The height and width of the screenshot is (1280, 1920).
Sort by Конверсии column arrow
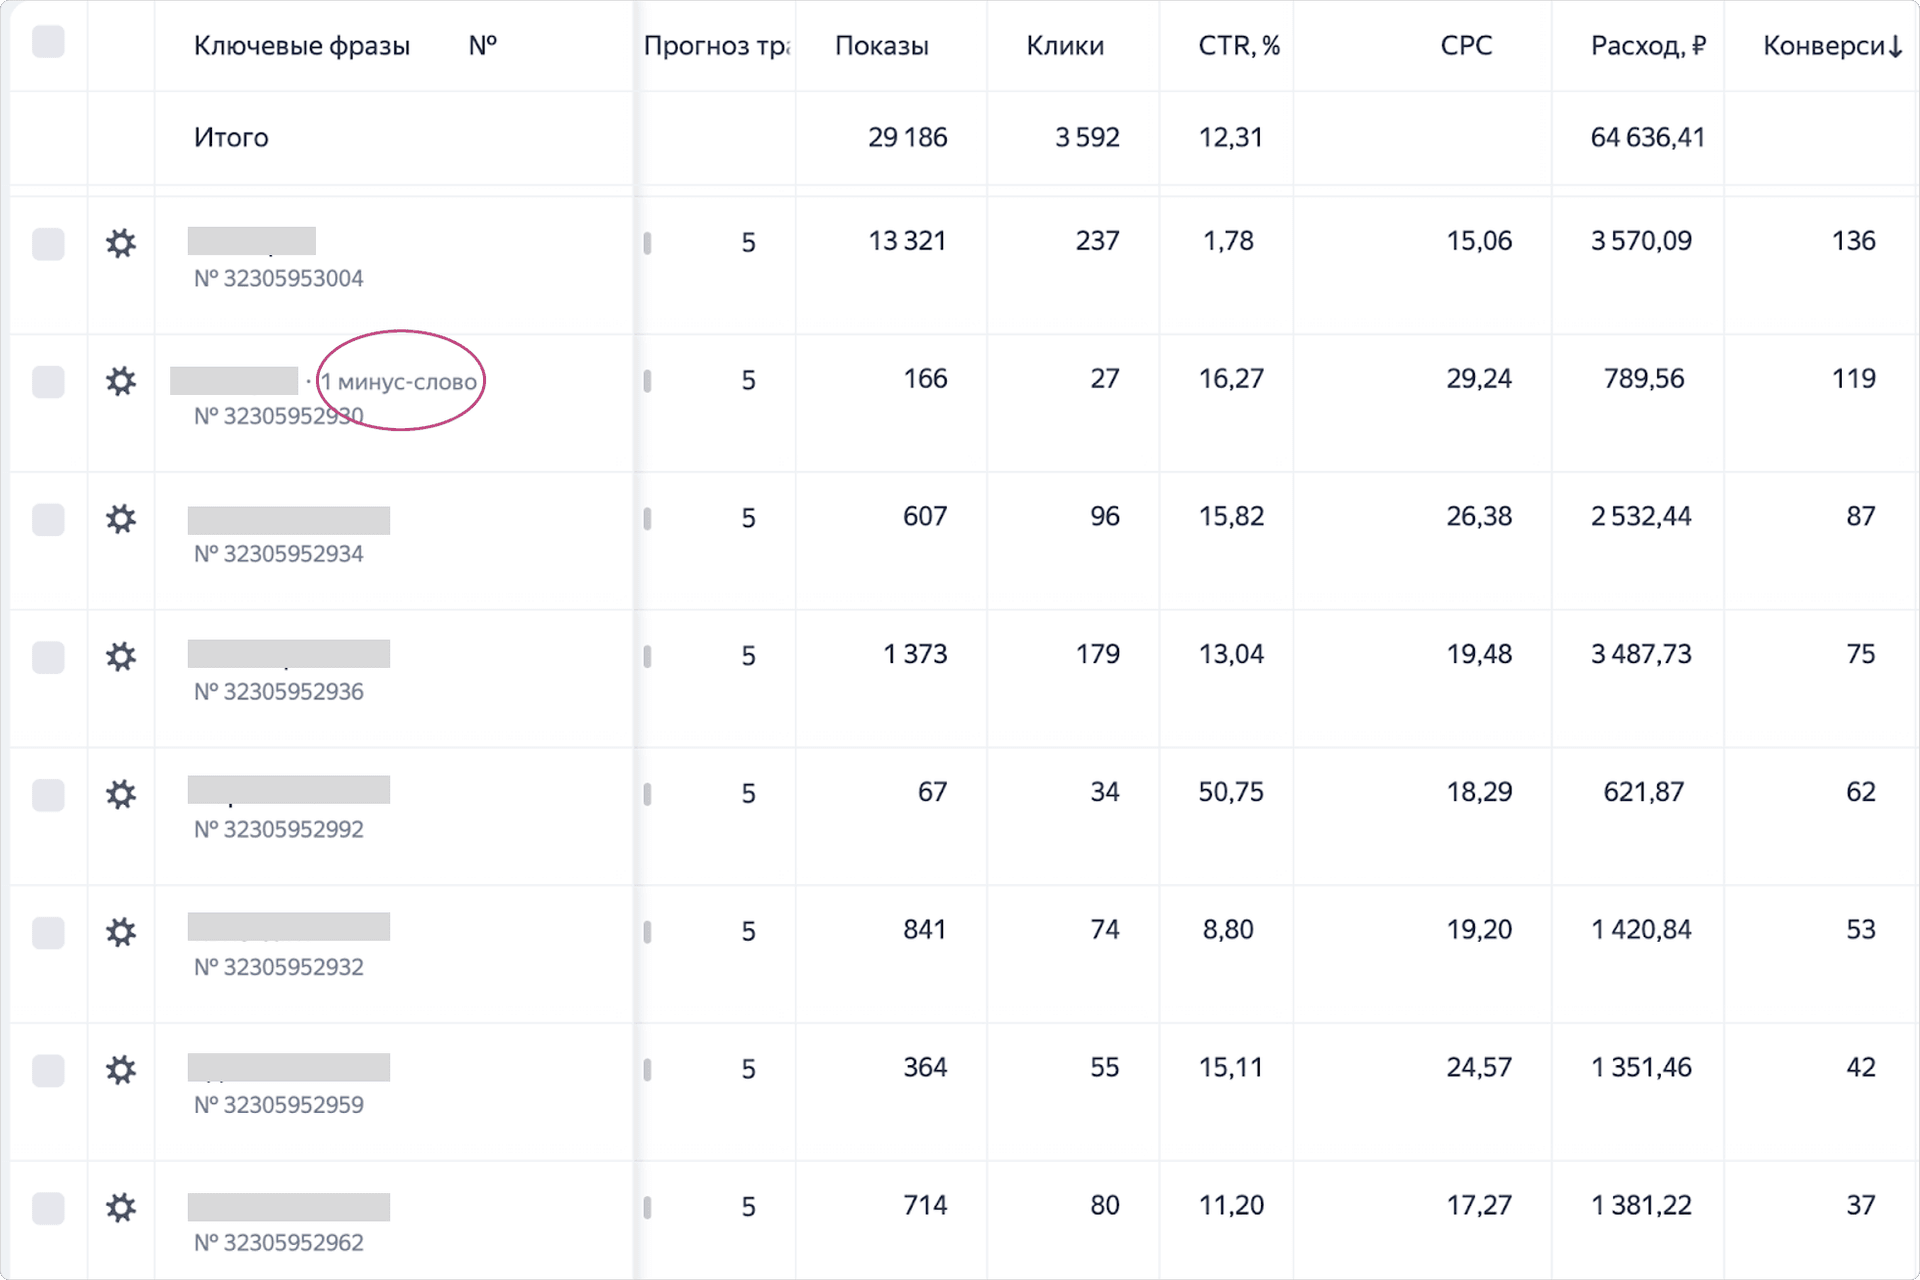coord(1894,47)
